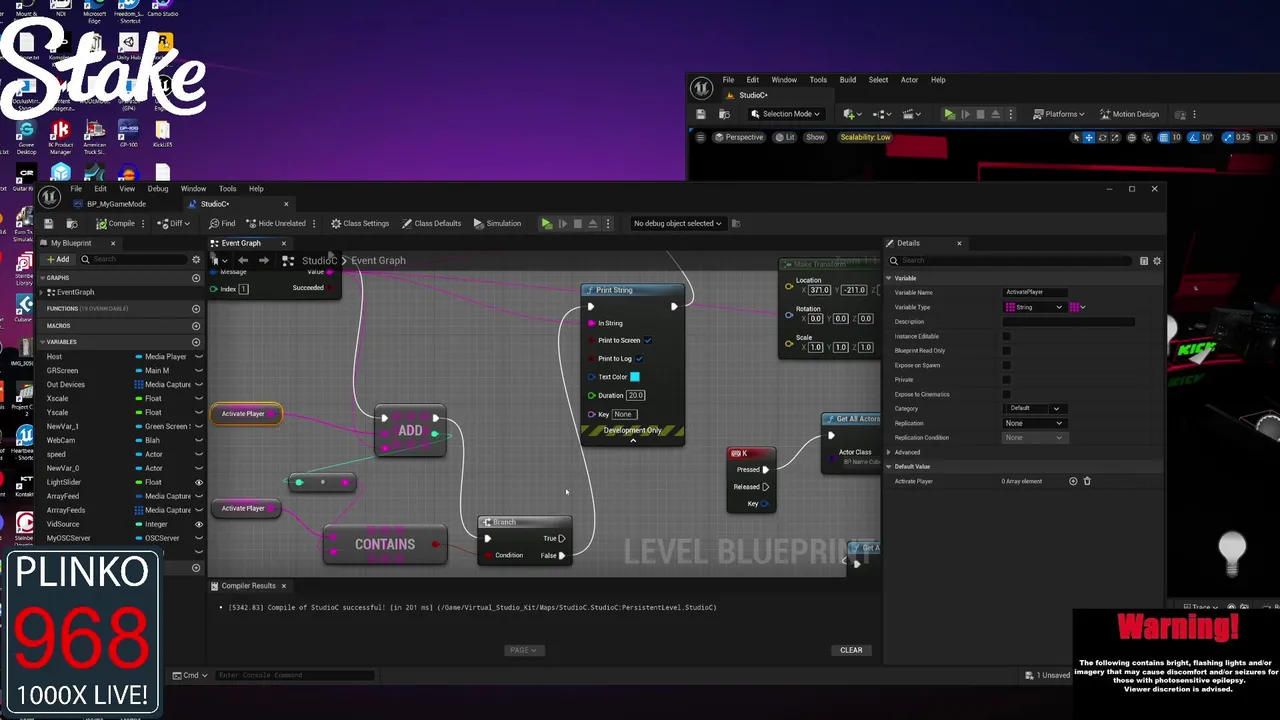Open the Category Default dropdown
Screen dimensions: 1280x720
coord(1034,408)
